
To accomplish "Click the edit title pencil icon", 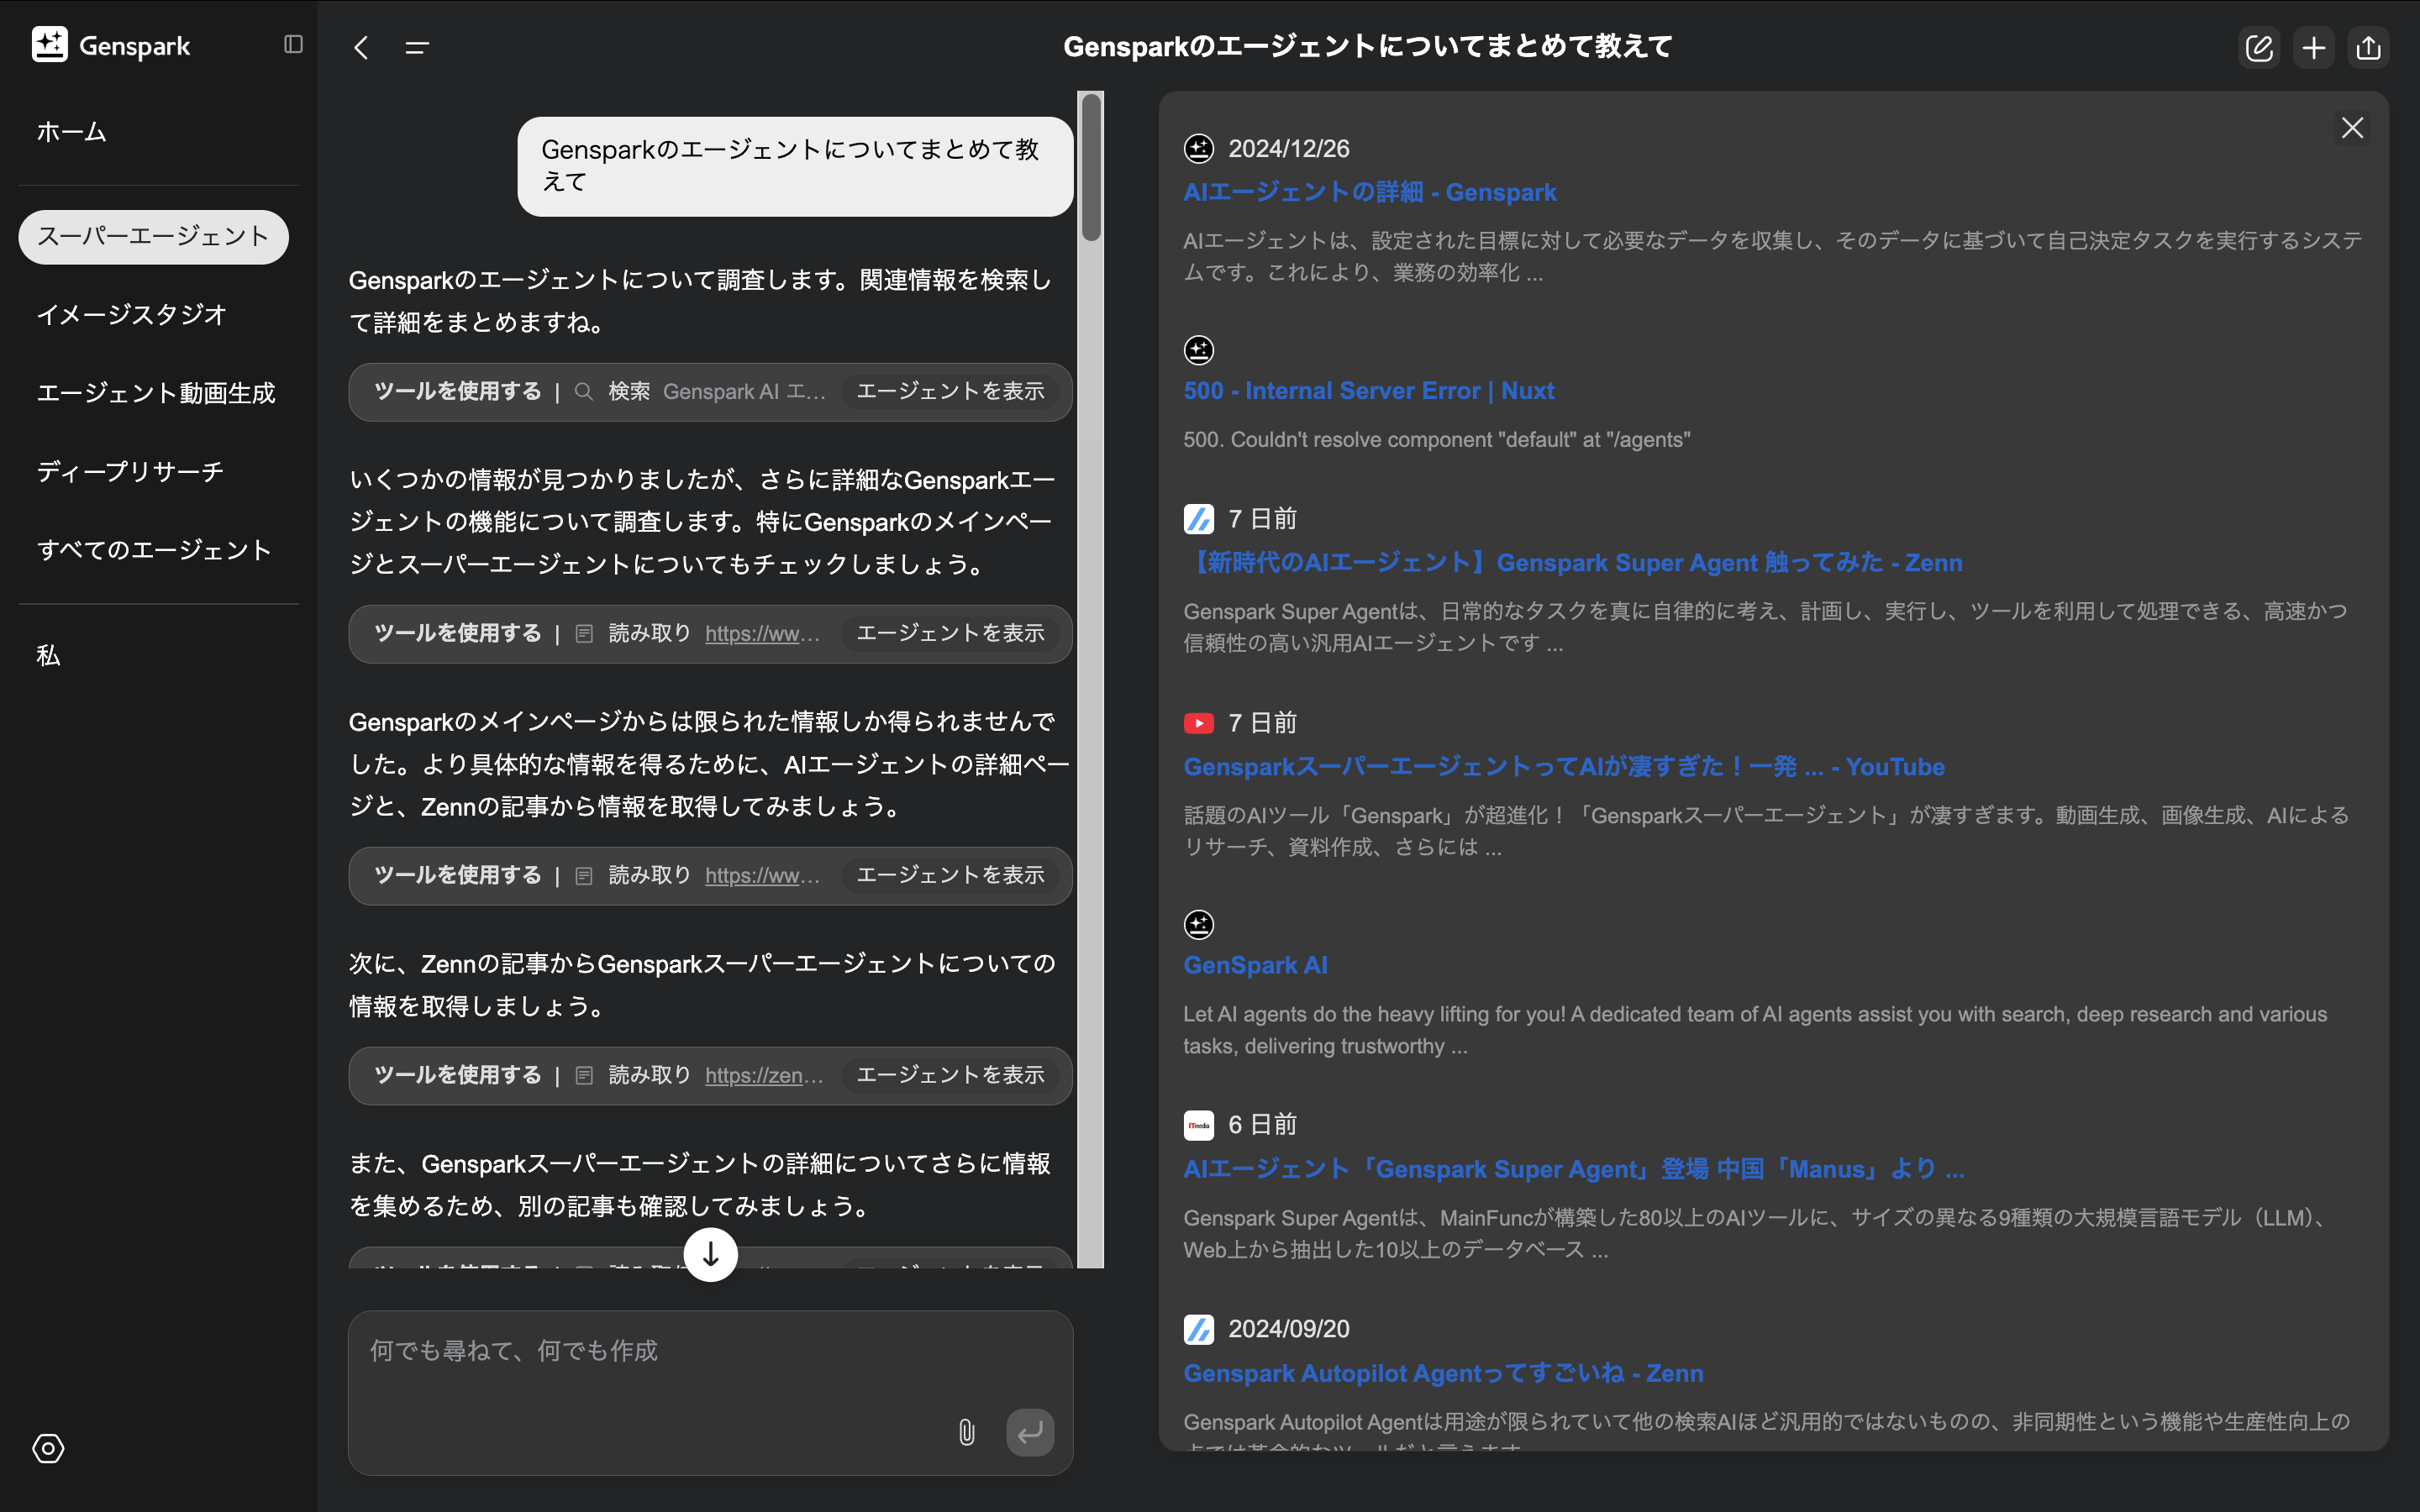I will [x=2259, y=47].
